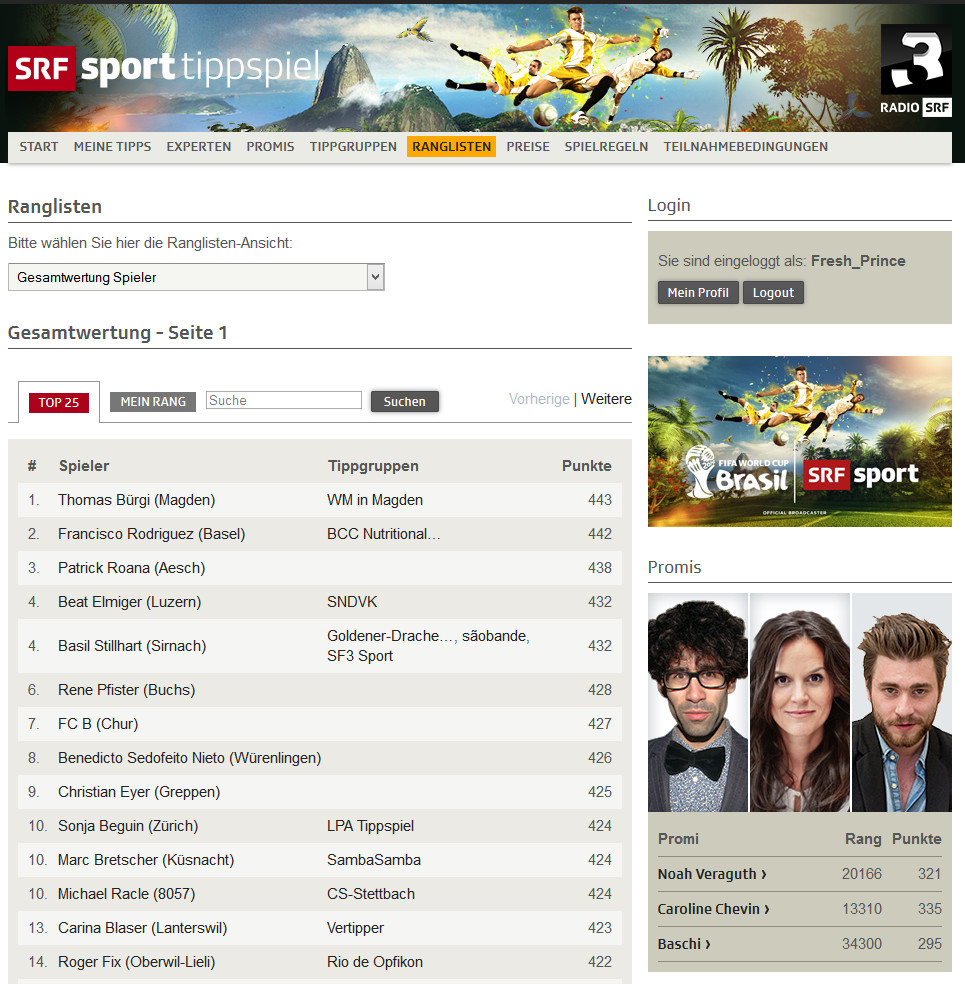Viewport: 965px width, 984px height.
Task: Click tip group WM in Magden
Action: click(x=375, y=500)
